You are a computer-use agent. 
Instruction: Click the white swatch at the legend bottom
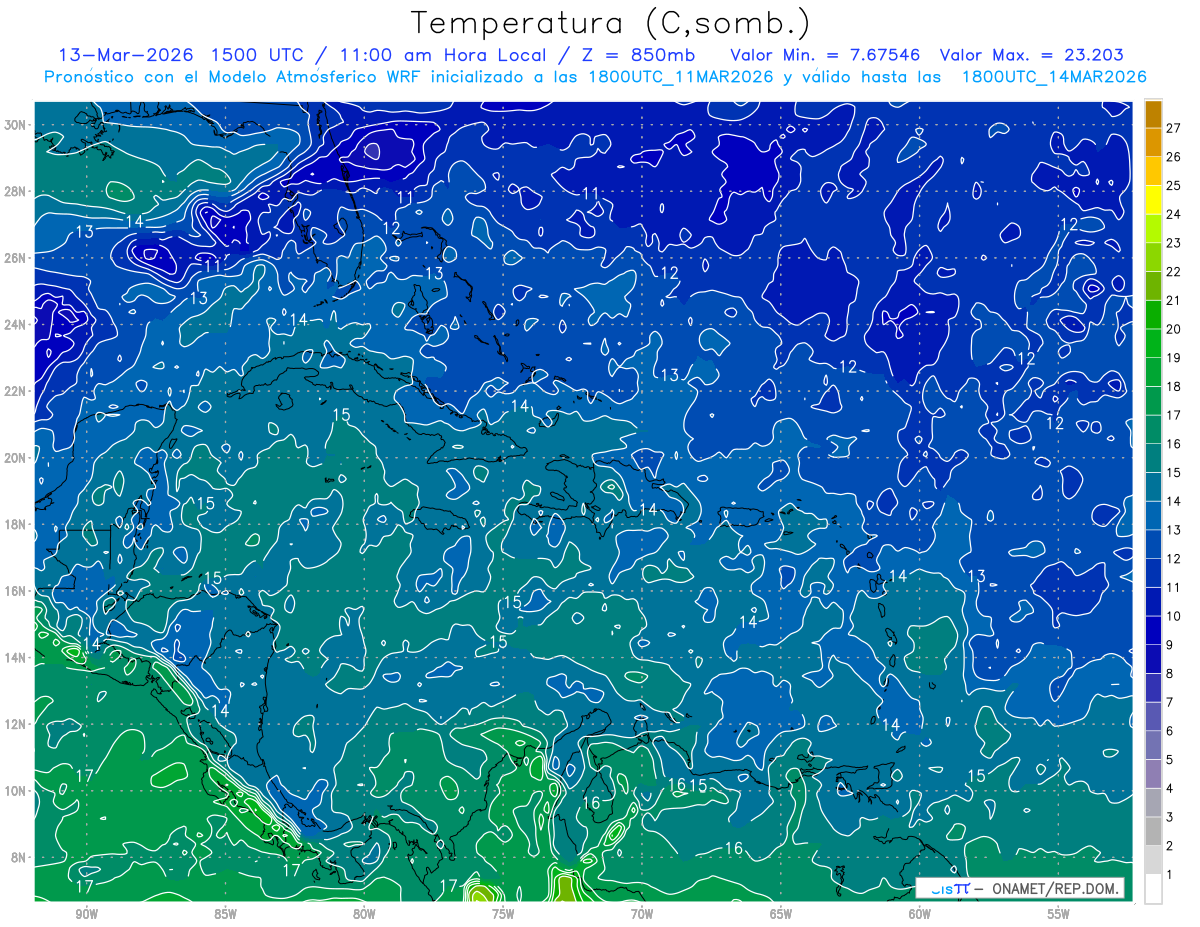[1153, 889]
